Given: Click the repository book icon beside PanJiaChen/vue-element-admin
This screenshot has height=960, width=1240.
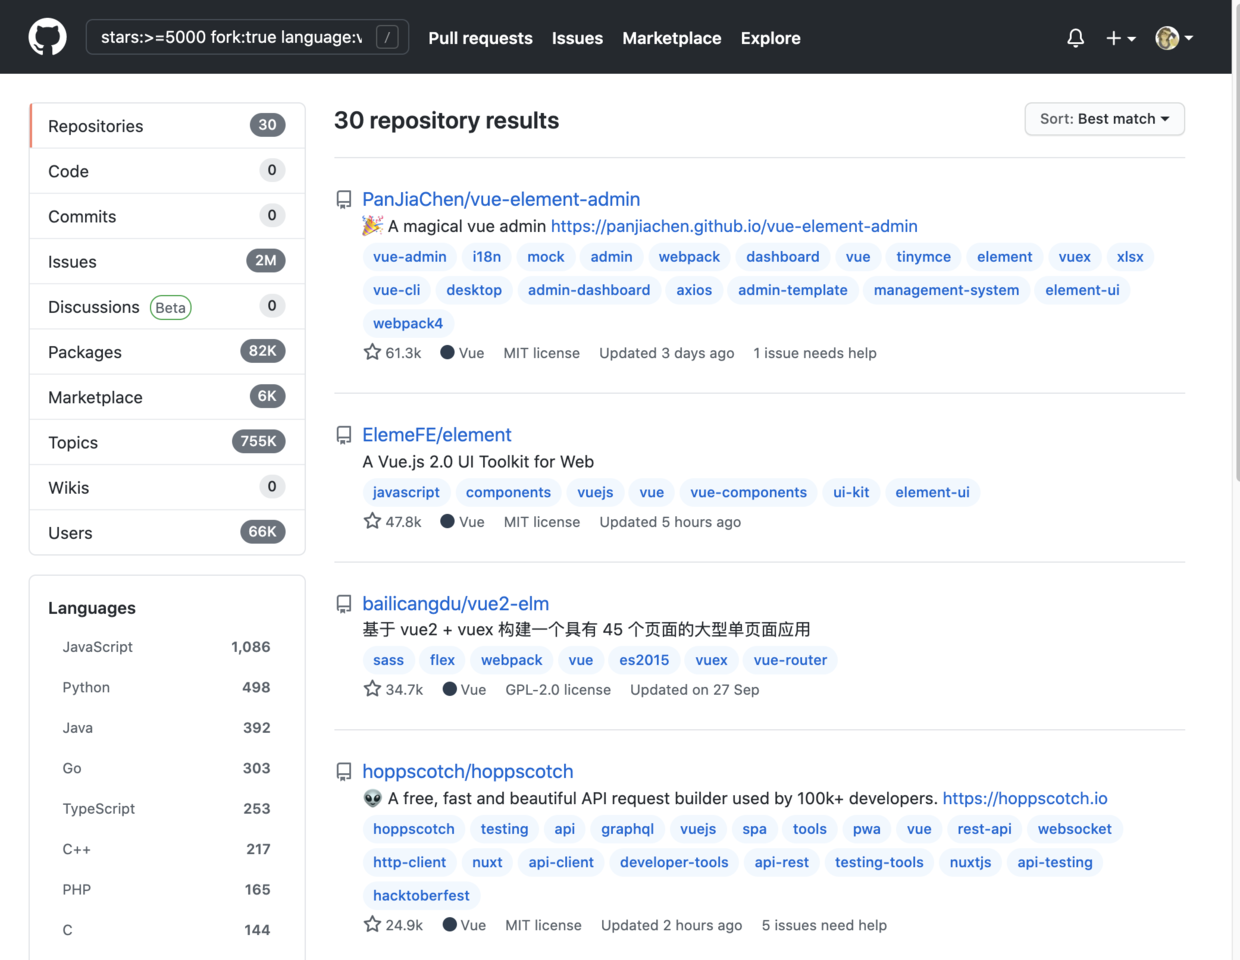Looking at the screenshot, I should tap(343, 199).
